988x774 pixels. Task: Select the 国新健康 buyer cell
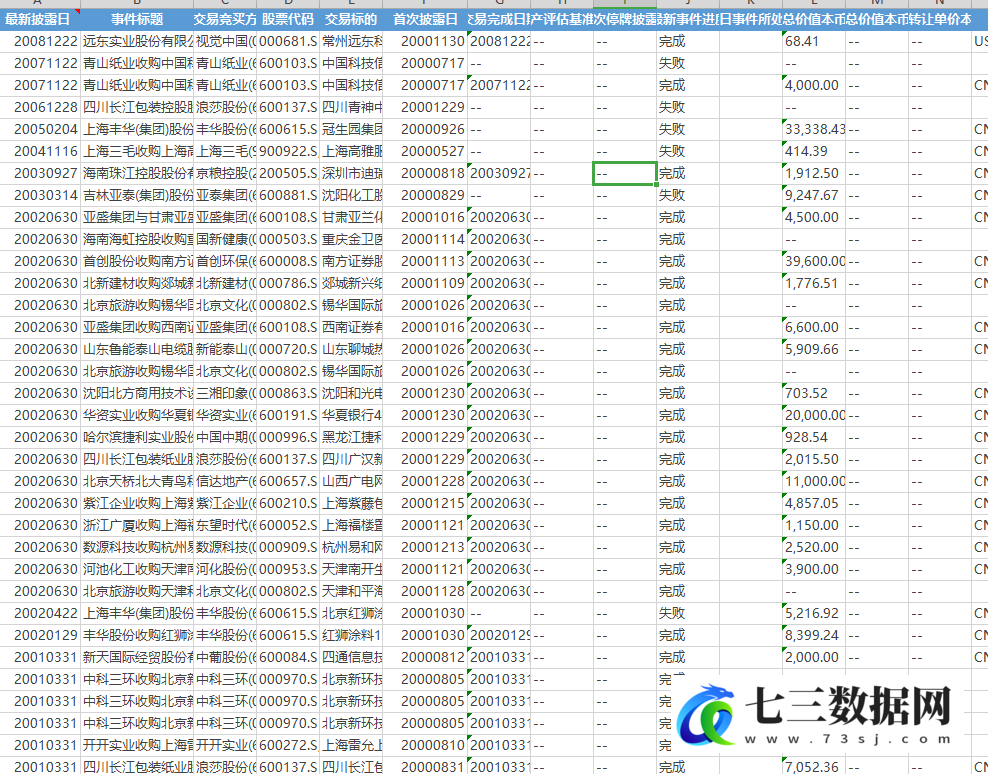225,240
